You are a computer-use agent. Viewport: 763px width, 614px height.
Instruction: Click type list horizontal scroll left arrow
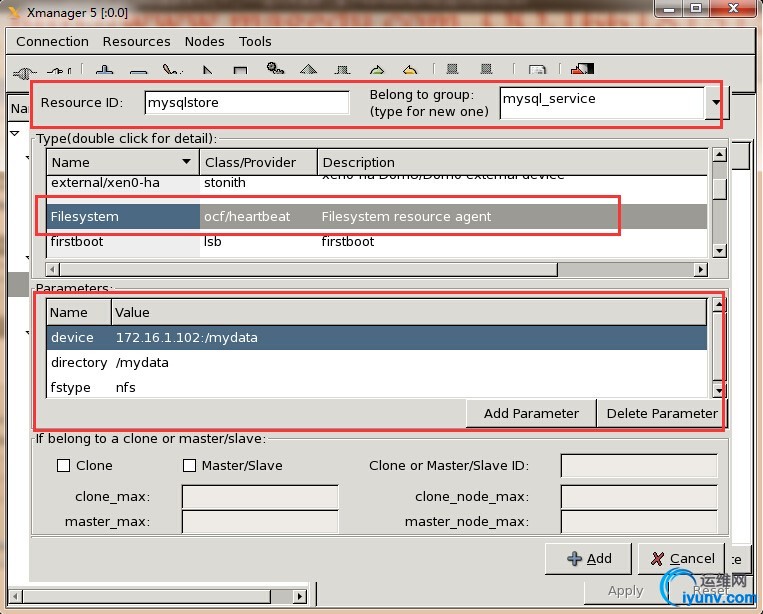pos(53,269)
